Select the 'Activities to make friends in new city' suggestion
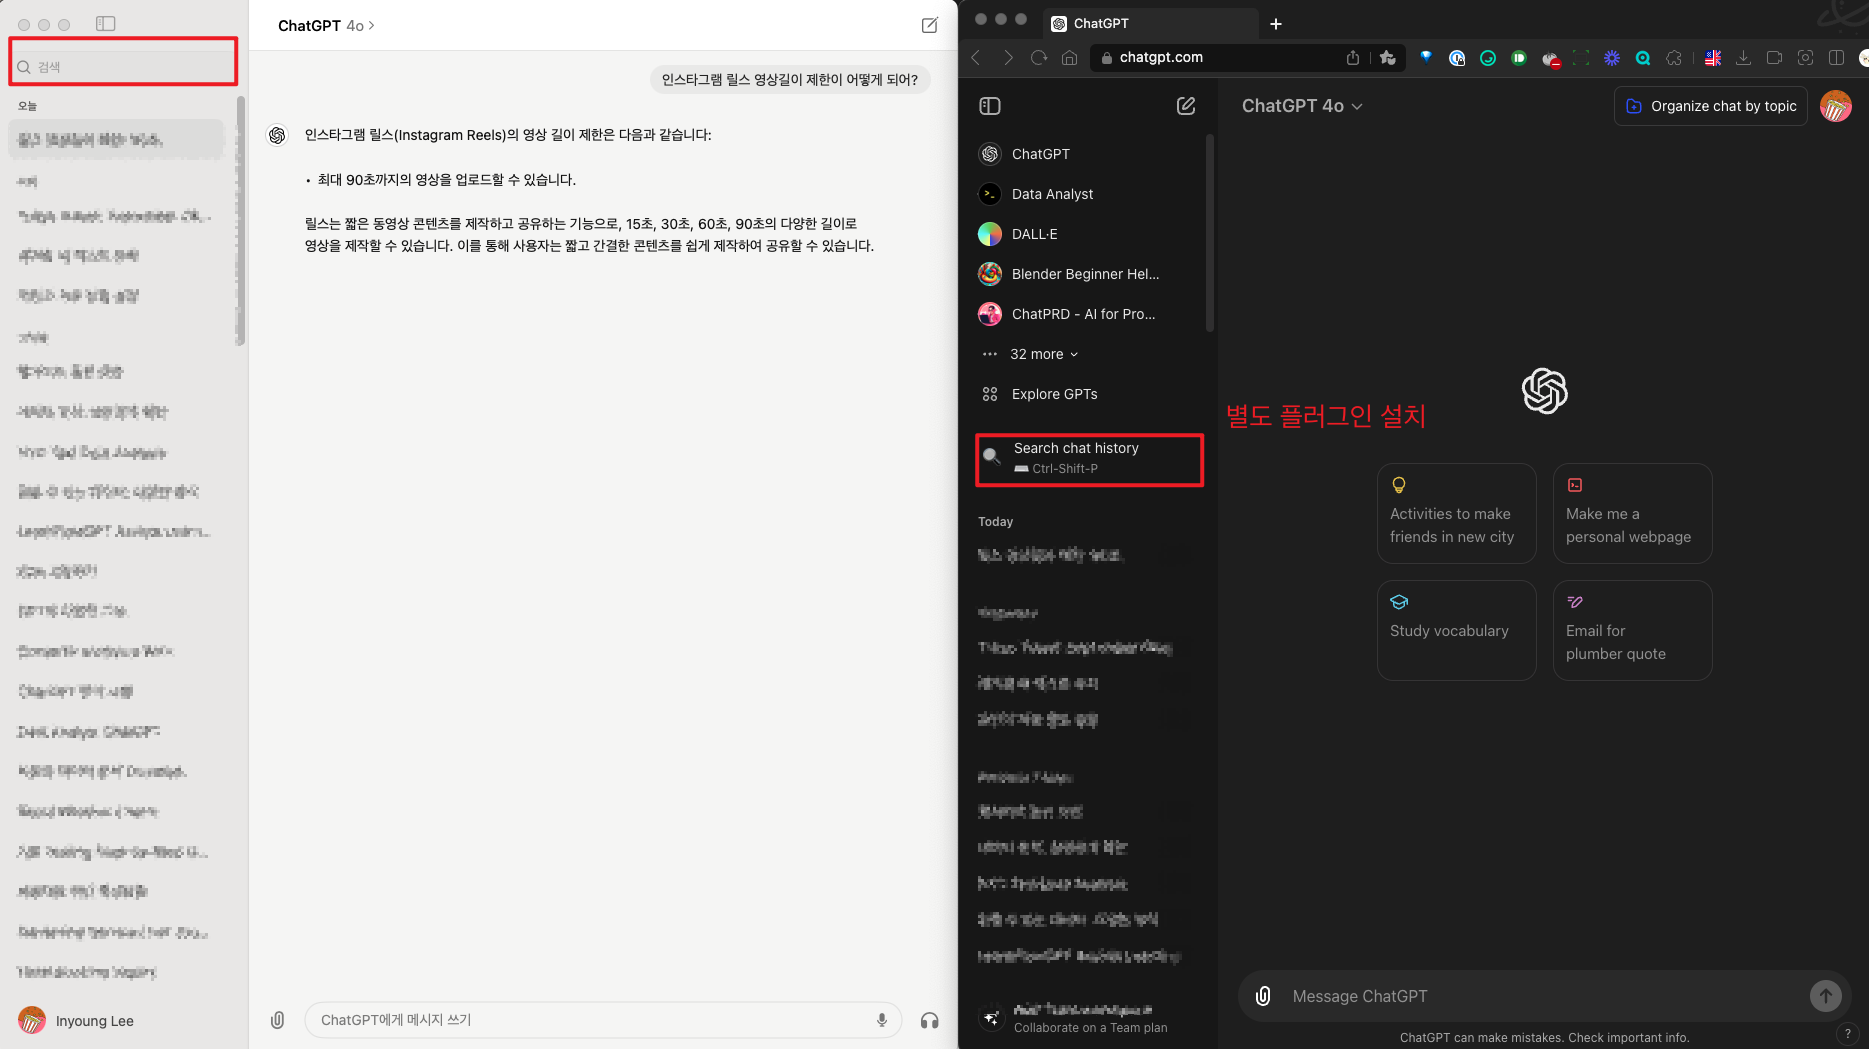The width and height of the screenshot is (1869, 1049). [1456, 513]
